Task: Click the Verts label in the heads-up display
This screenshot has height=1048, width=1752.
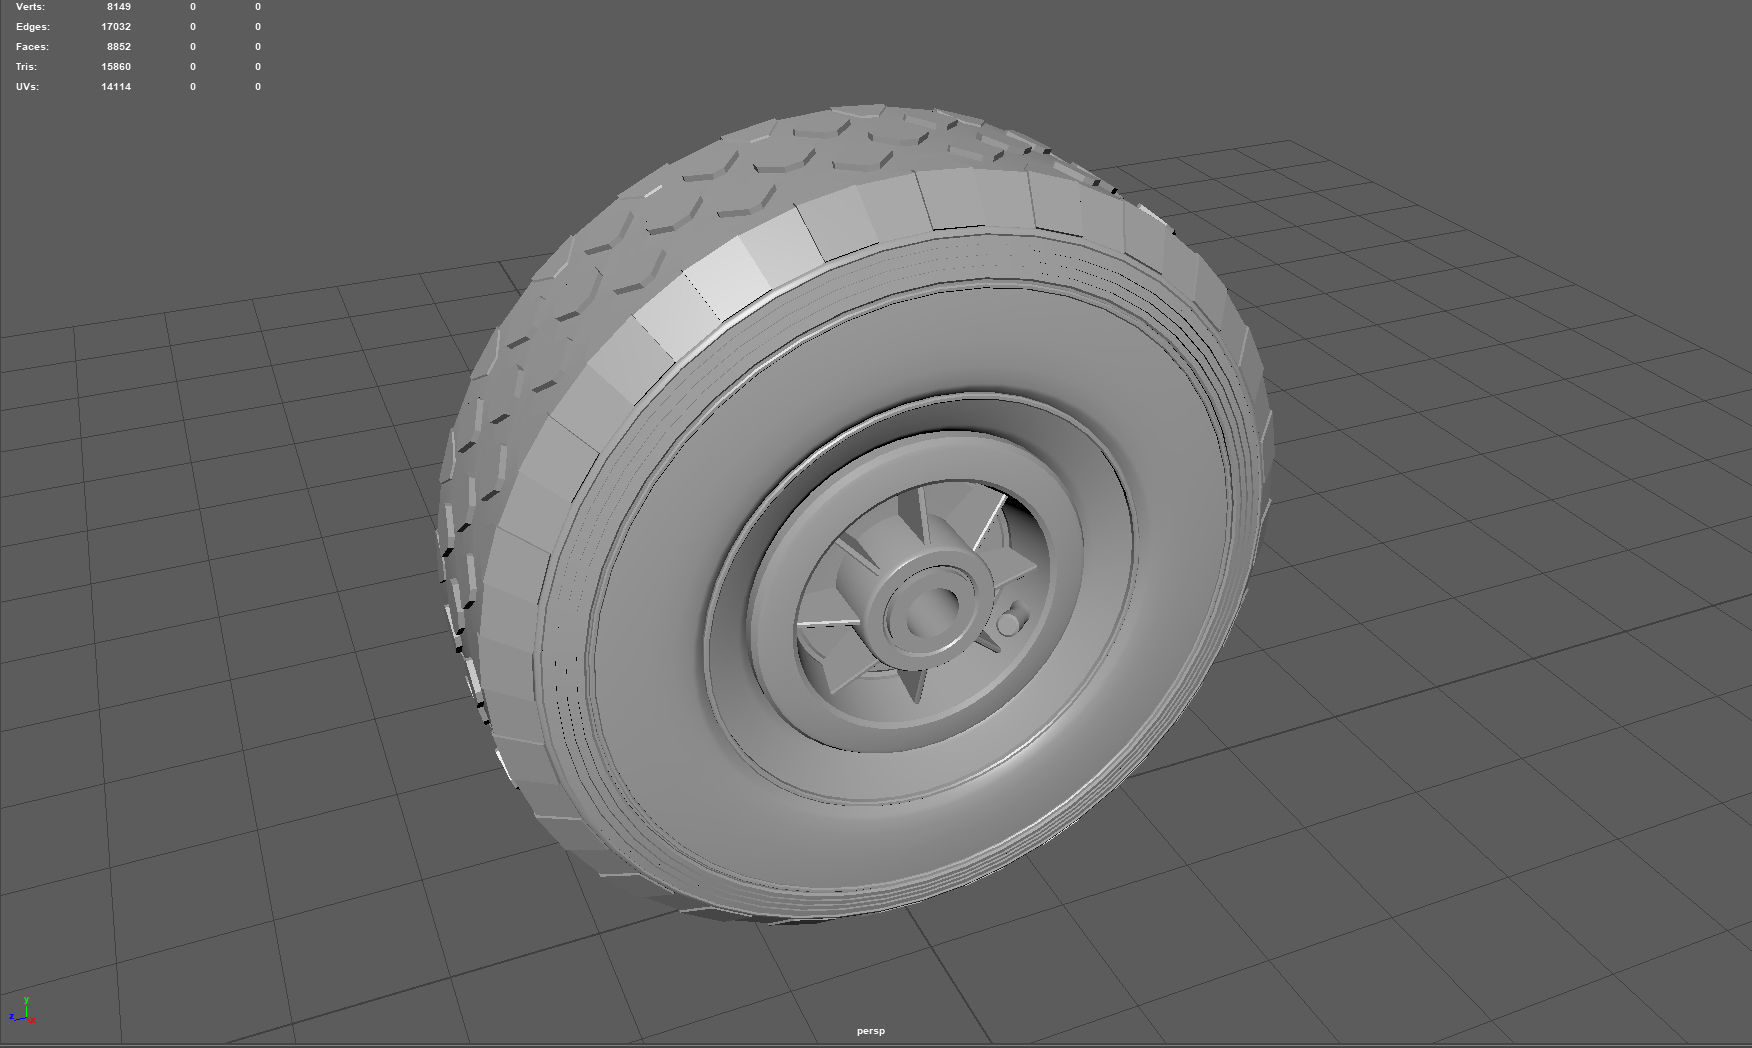Action: pos(30,7)
